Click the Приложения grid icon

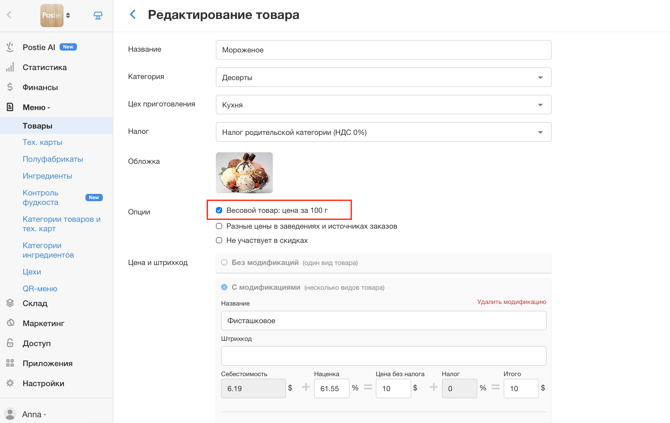click(10, 363)
